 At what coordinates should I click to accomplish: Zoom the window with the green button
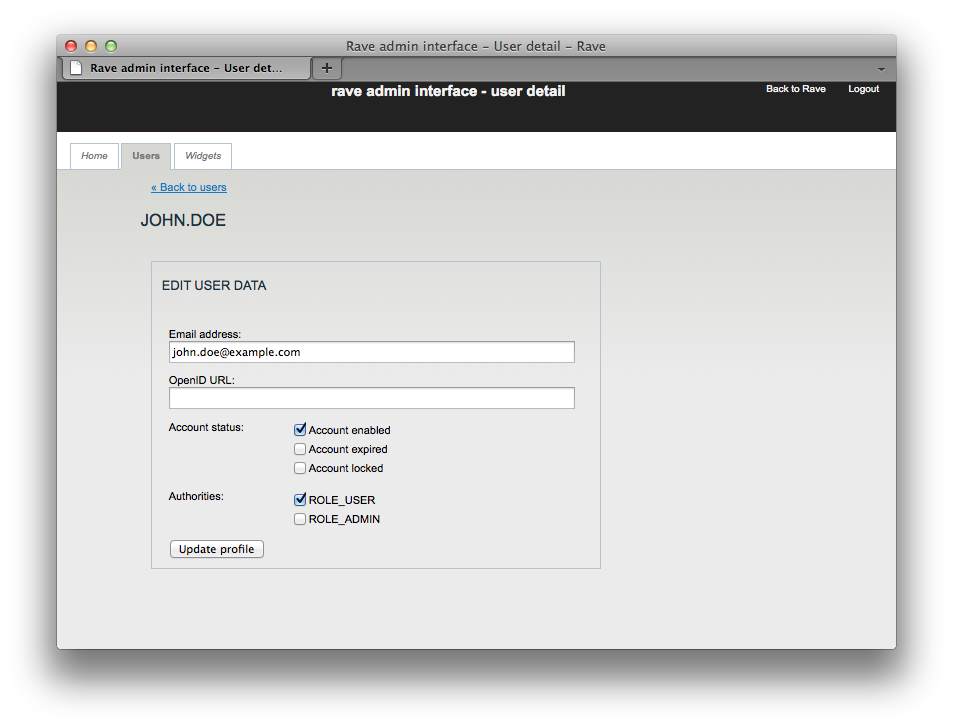point(111,46)
